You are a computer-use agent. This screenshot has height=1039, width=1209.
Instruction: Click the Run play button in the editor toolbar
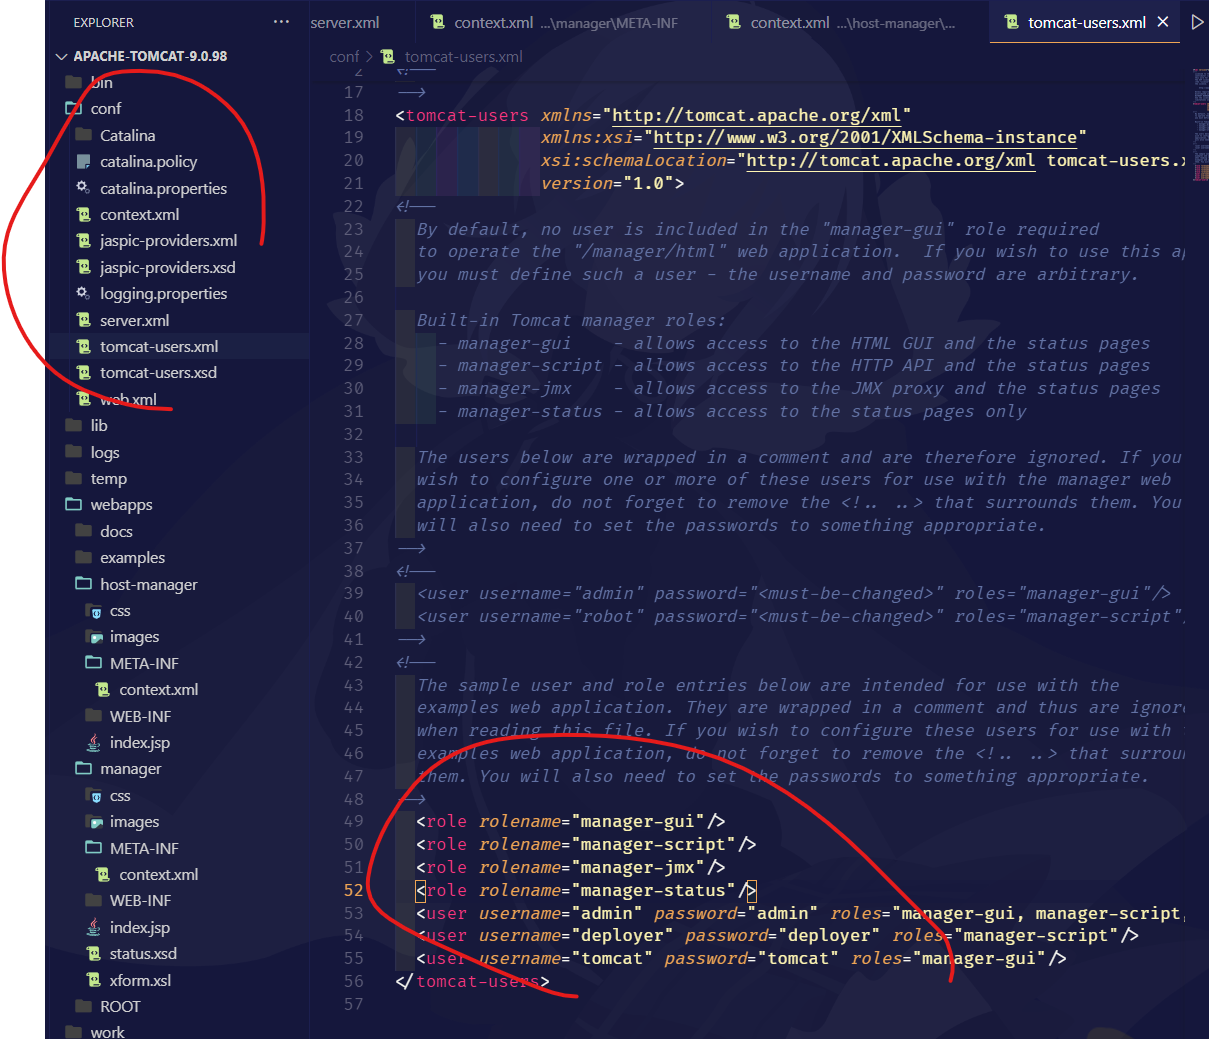(x=1197, y=22)
